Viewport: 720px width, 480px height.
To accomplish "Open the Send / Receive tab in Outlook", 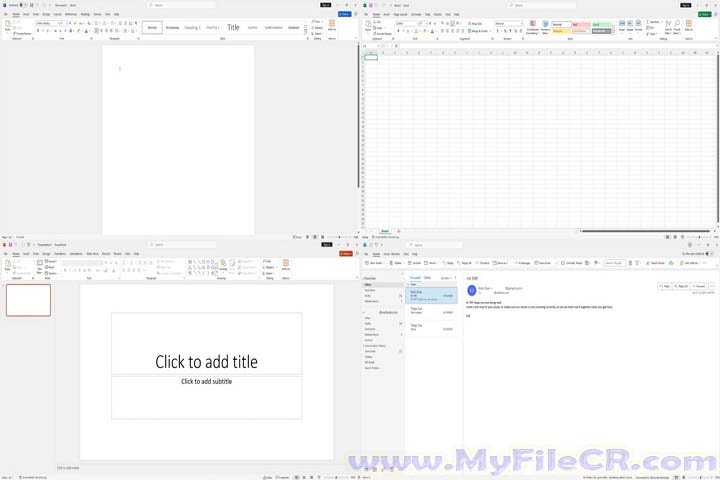I will 392,254.
